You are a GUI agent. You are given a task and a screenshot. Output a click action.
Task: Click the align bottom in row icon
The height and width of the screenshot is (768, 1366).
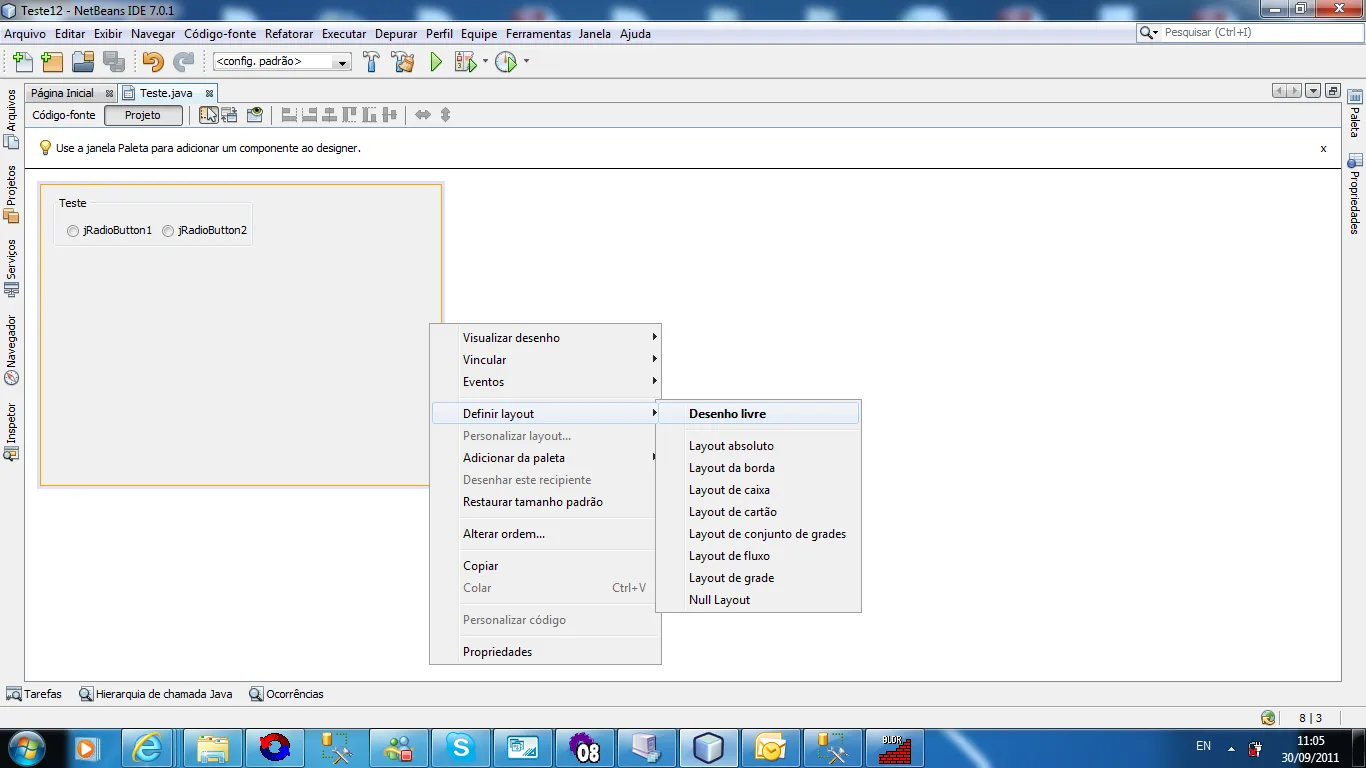(x=369, y=115)
